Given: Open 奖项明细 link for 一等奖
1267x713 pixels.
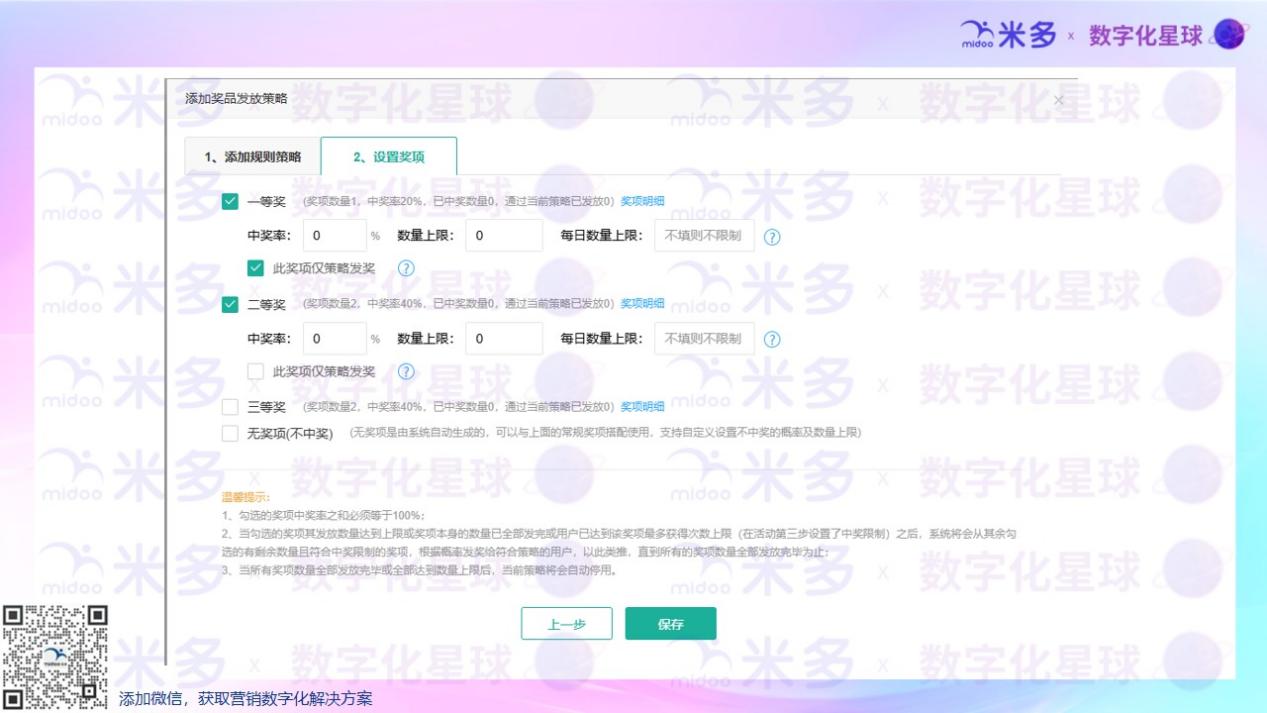Looking at the screenshot, I should (x=642, y=201).
